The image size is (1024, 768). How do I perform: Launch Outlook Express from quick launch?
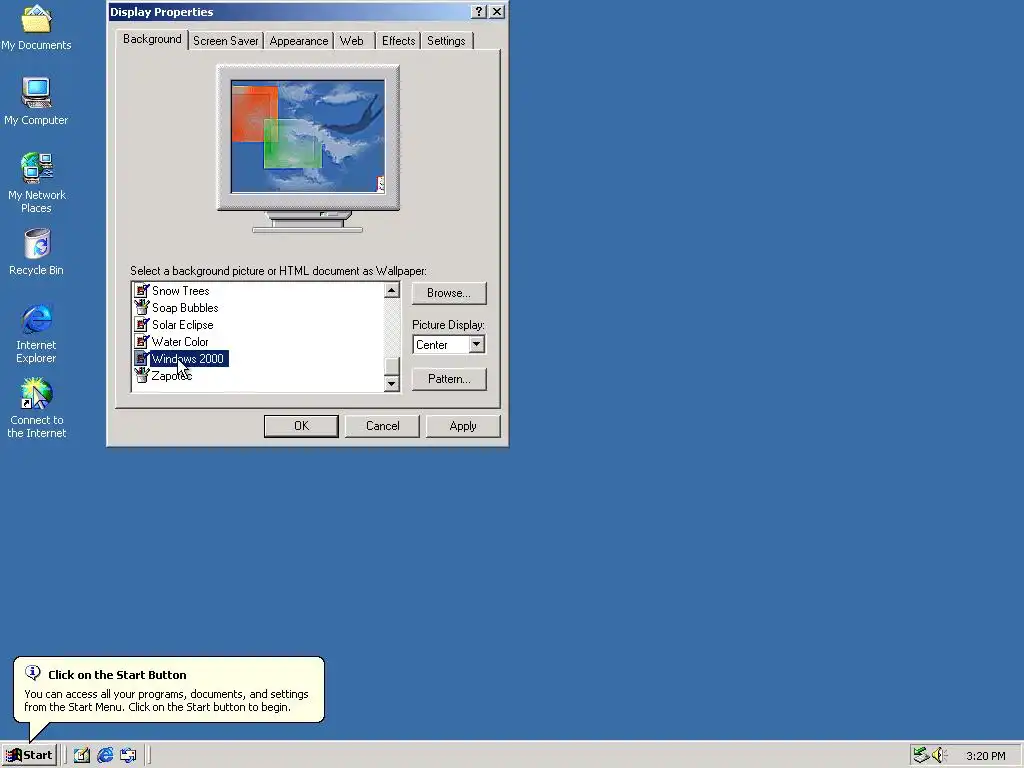coord(128,756)
